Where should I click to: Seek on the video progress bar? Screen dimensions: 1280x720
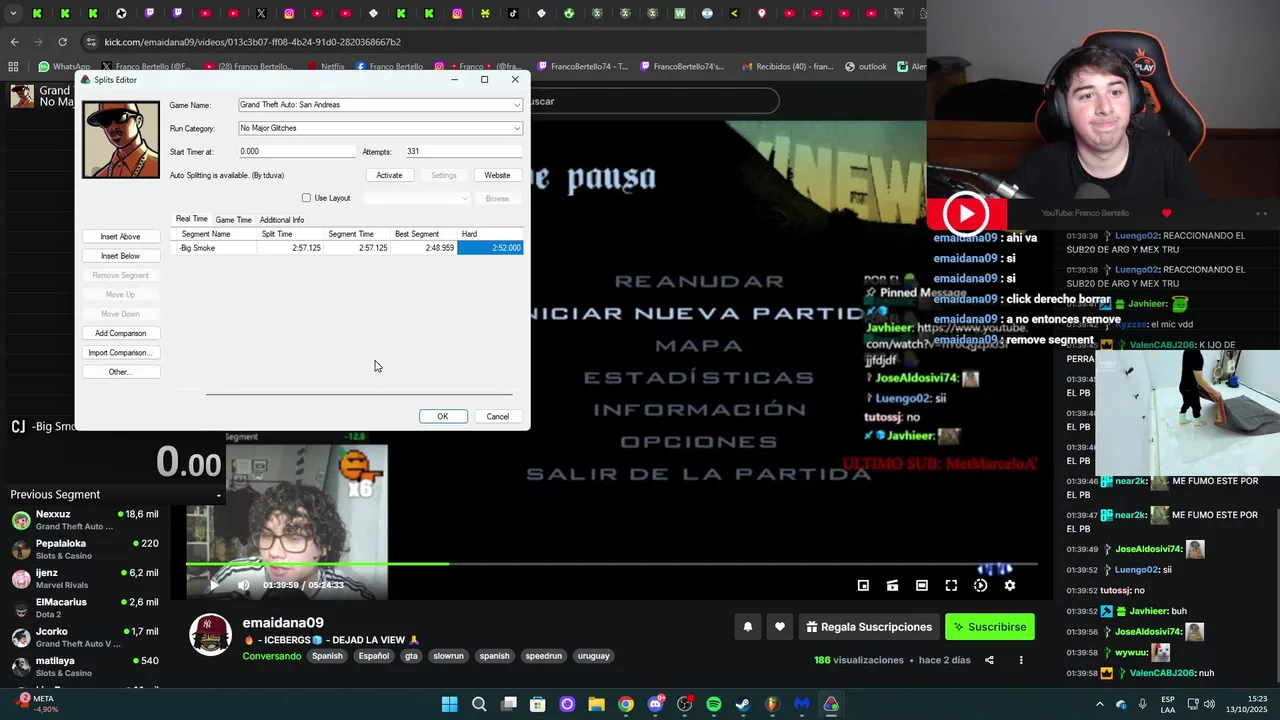(x=612, y=564)
